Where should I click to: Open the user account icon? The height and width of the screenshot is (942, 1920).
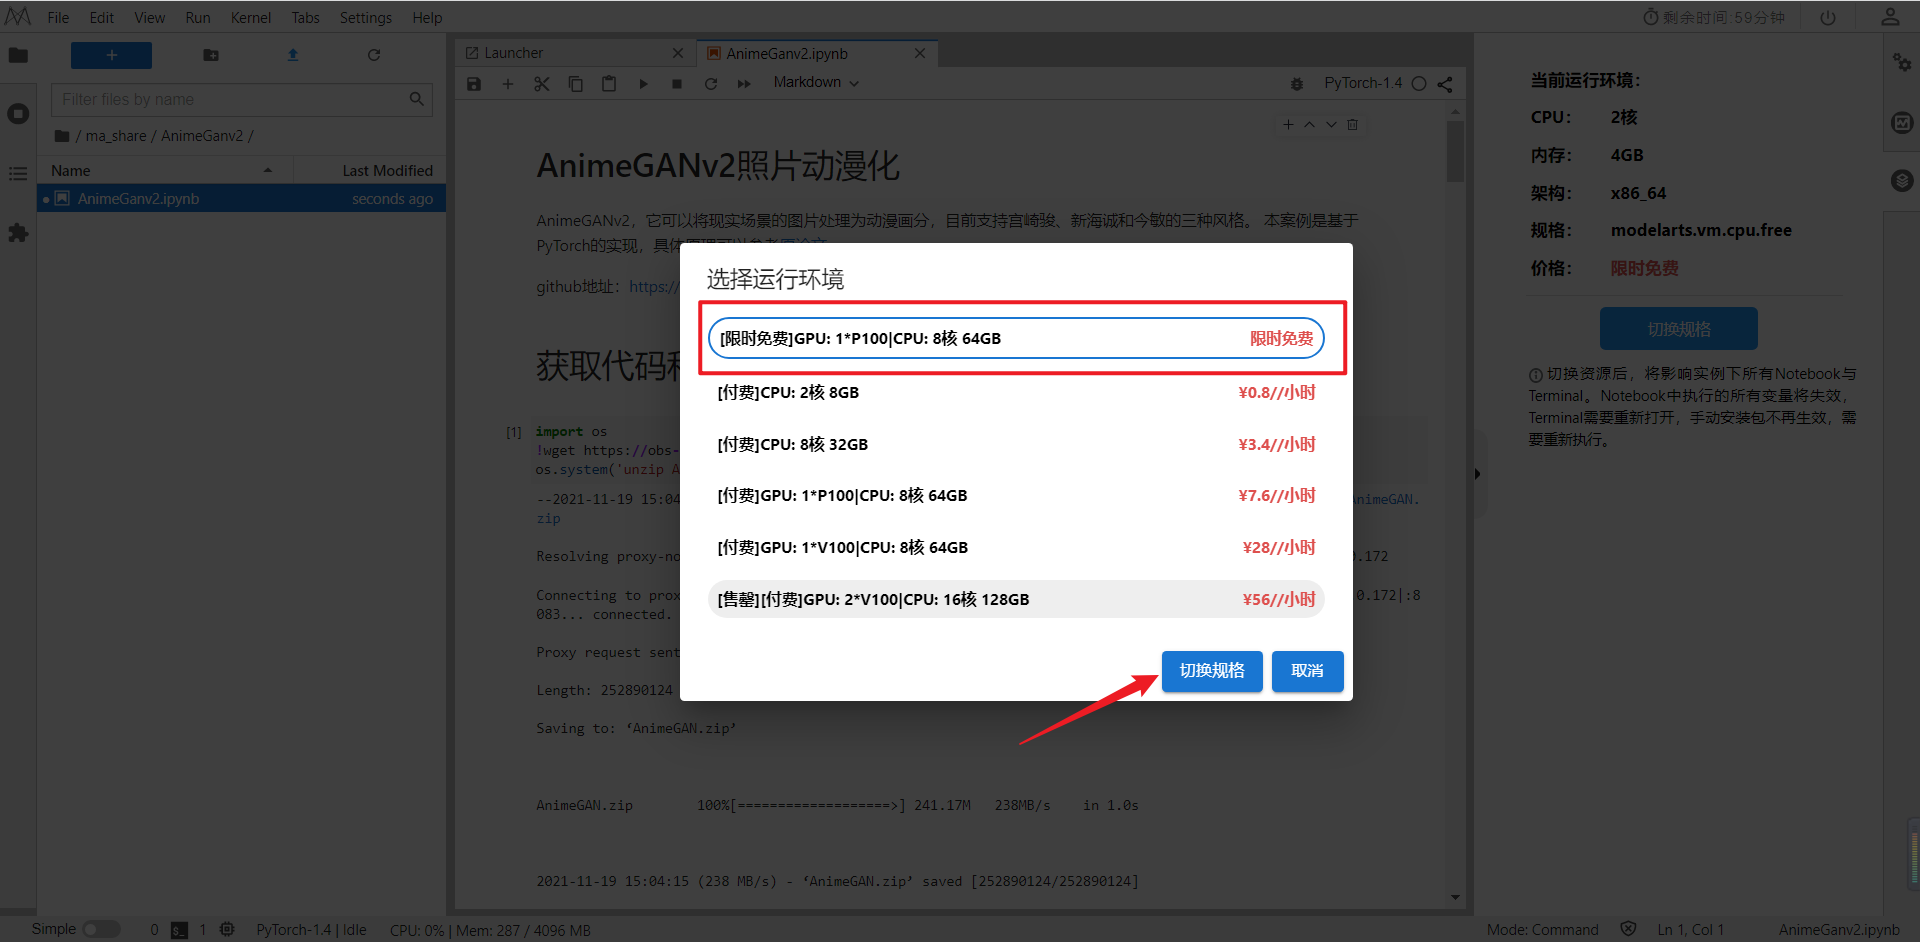point(1890,17)
